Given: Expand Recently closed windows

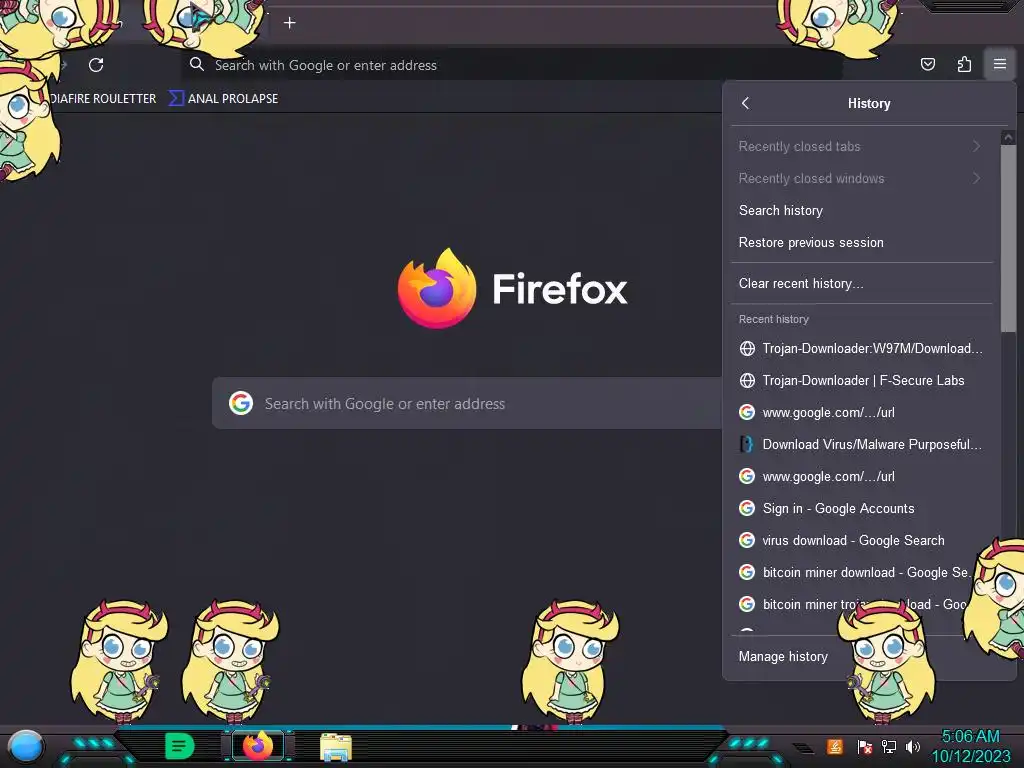Looking at the screenshot, I should click(x=861, y=178).
